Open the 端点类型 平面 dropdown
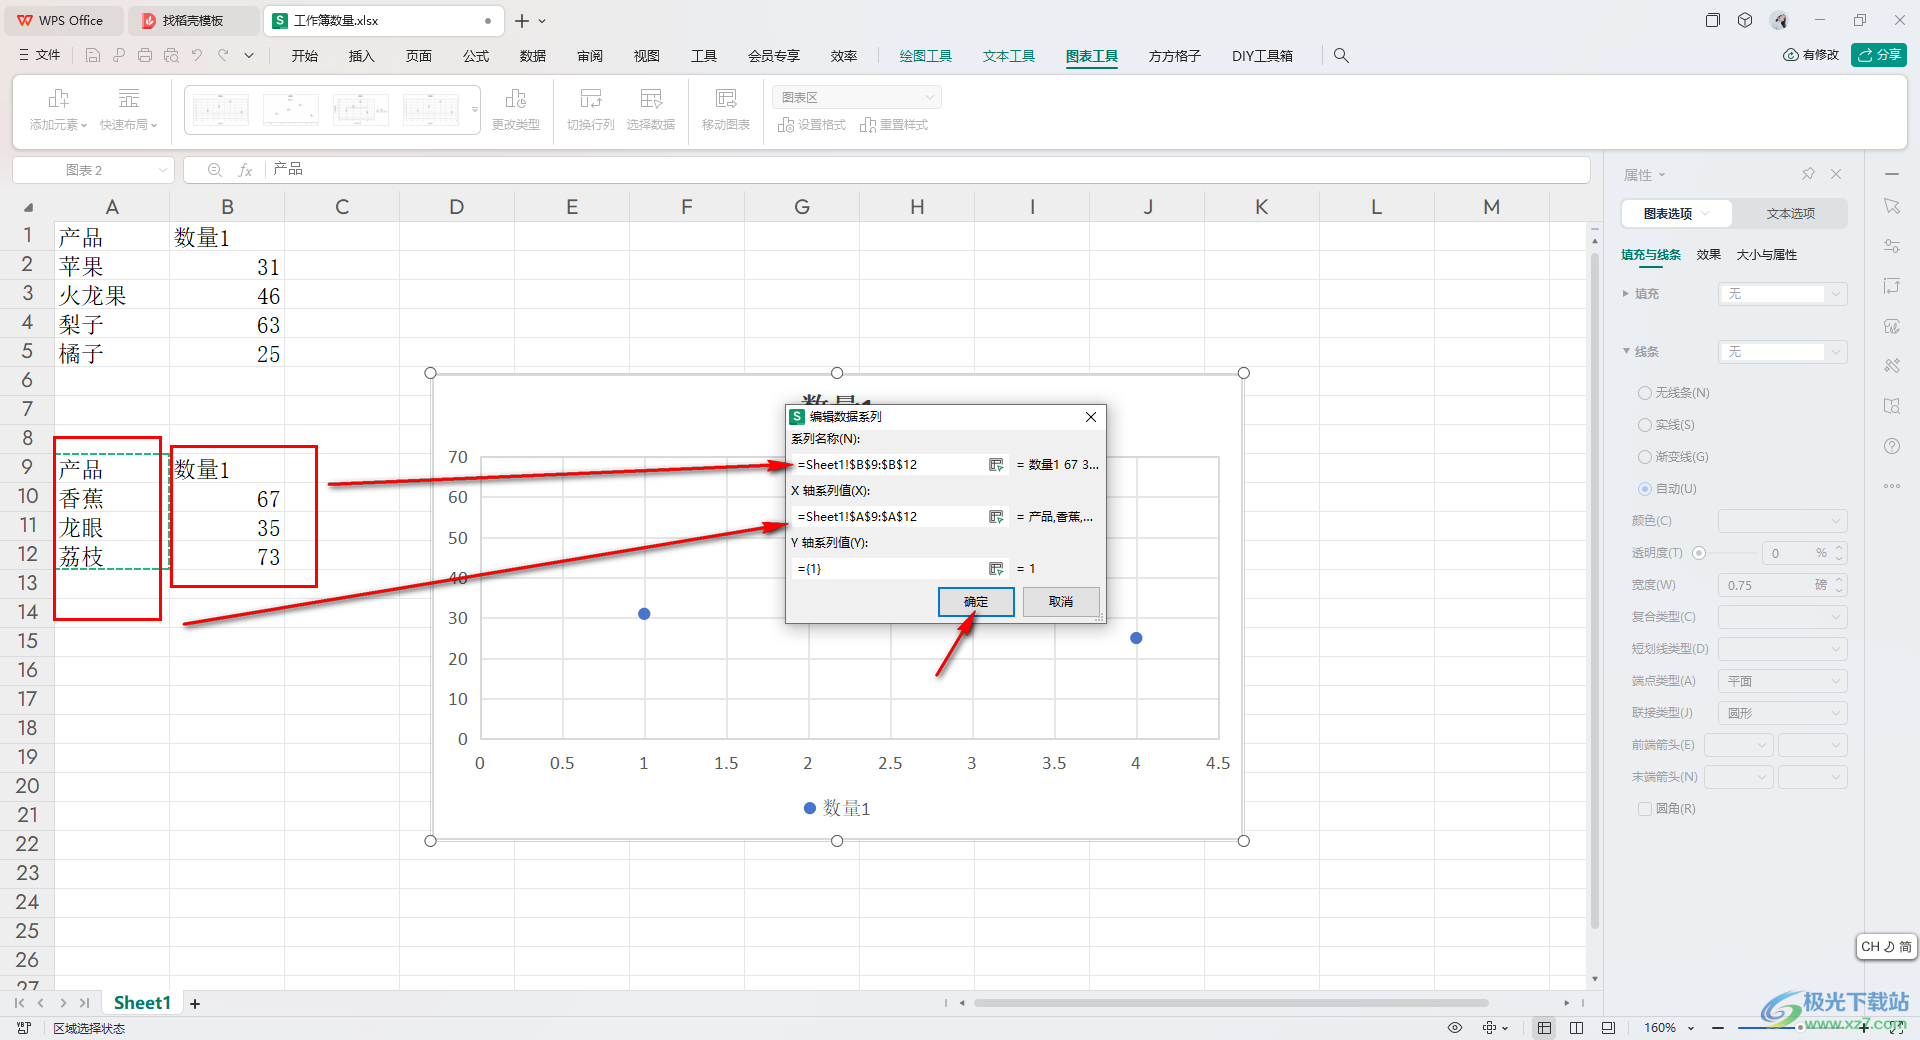 1783,681
